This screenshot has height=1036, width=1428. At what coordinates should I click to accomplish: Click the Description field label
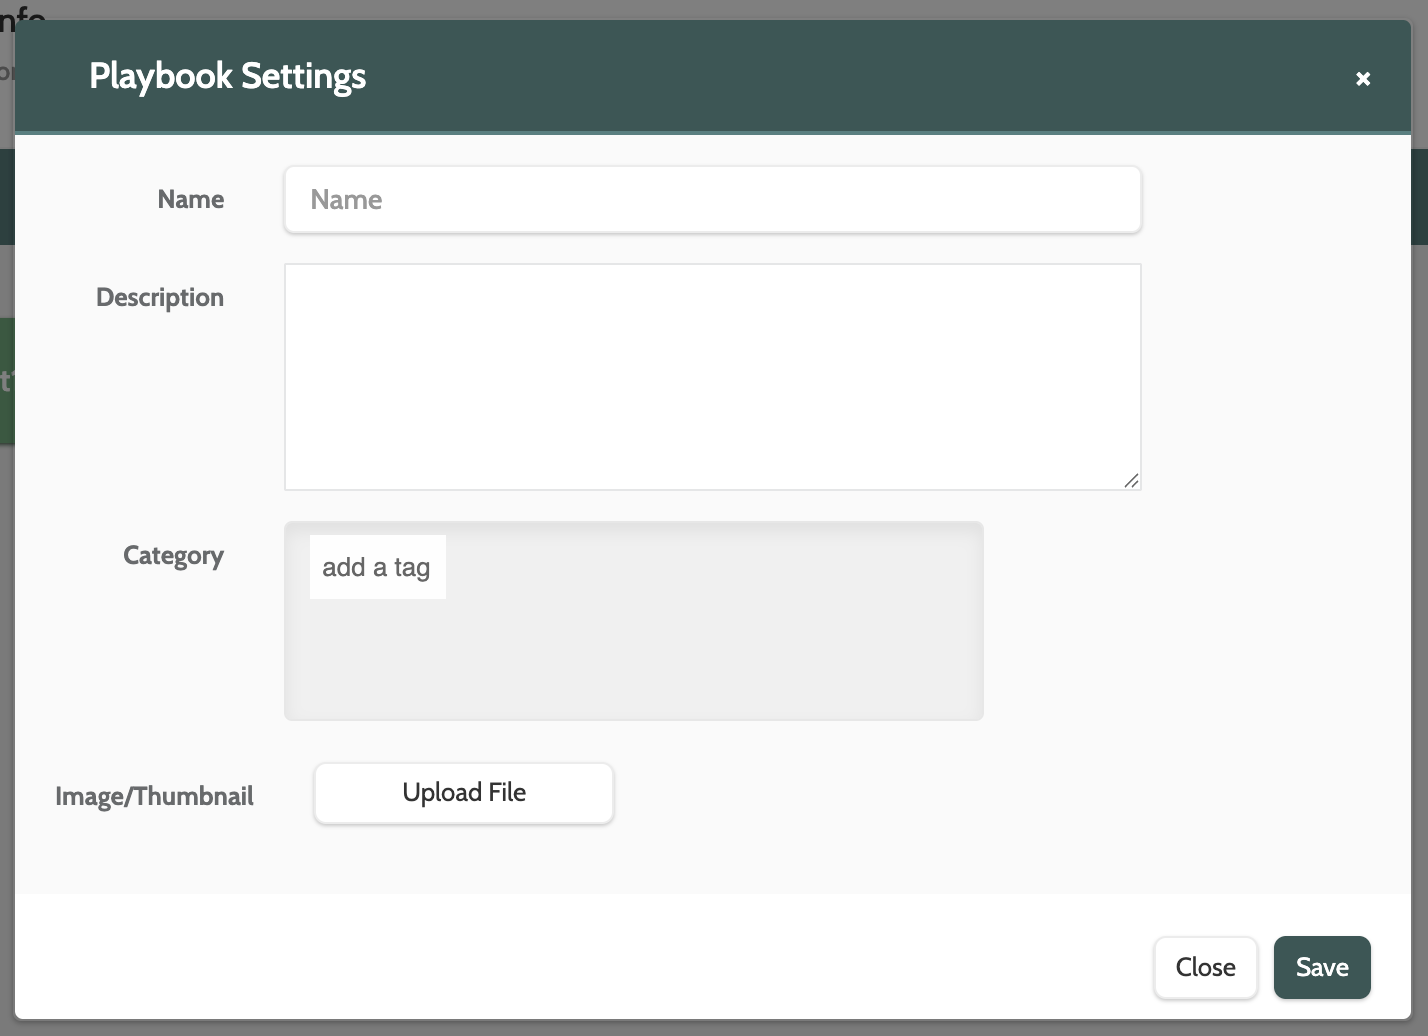tap(160, 298)
